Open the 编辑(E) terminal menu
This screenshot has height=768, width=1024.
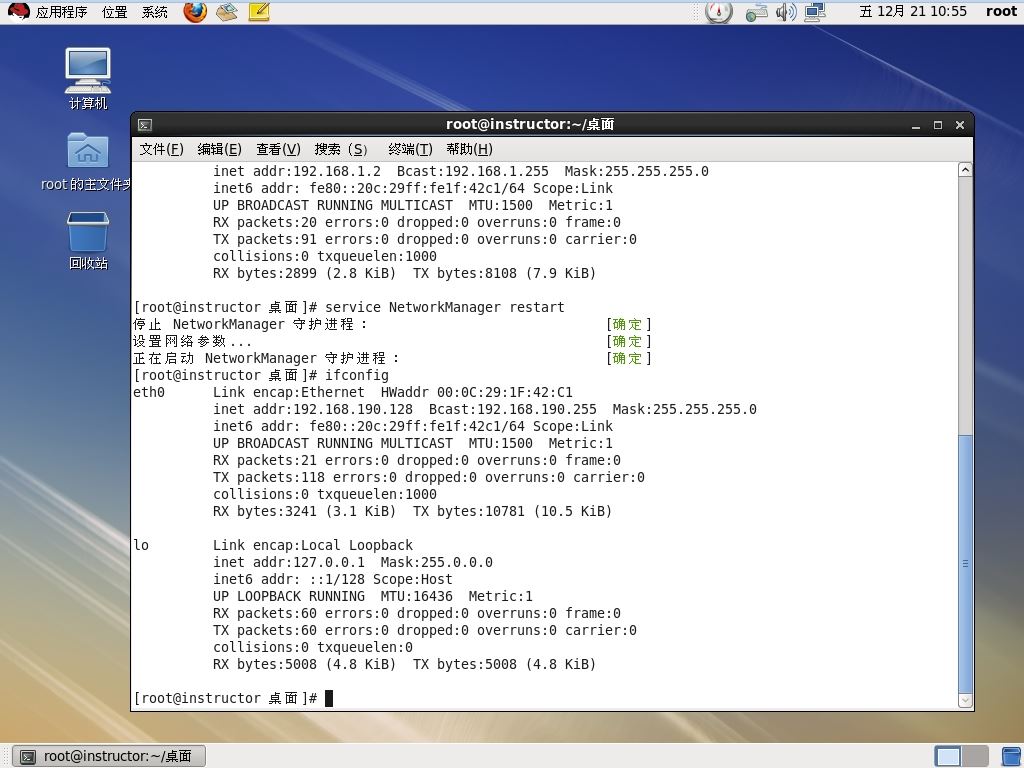click(x=219, y=150)
